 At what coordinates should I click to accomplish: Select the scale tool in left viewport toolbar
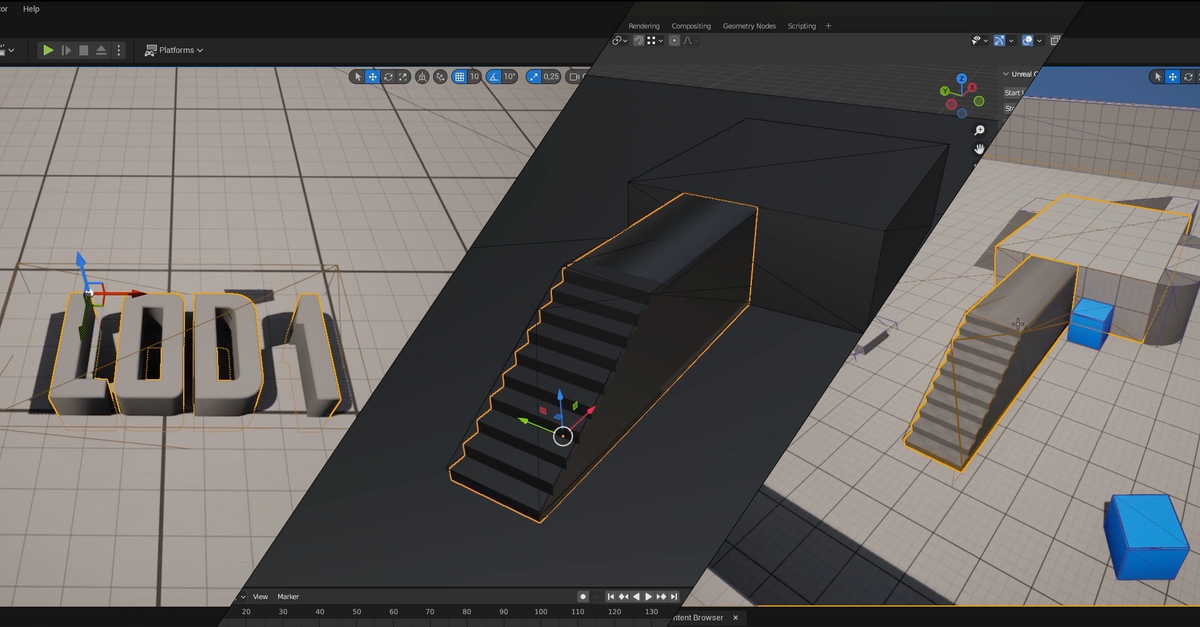tap(403, 77)
